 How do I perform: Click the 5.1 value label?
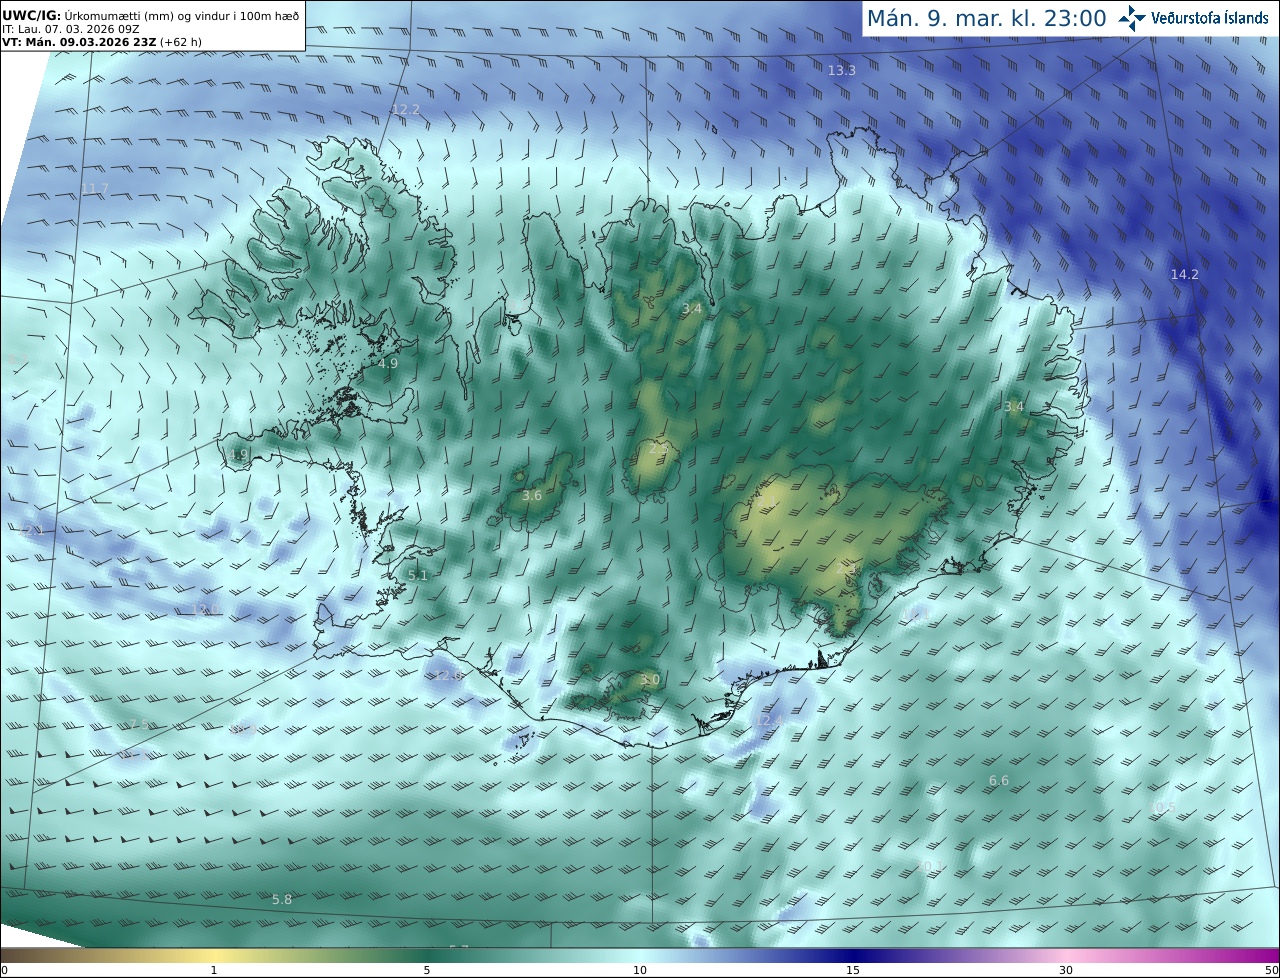click(418, 575)
